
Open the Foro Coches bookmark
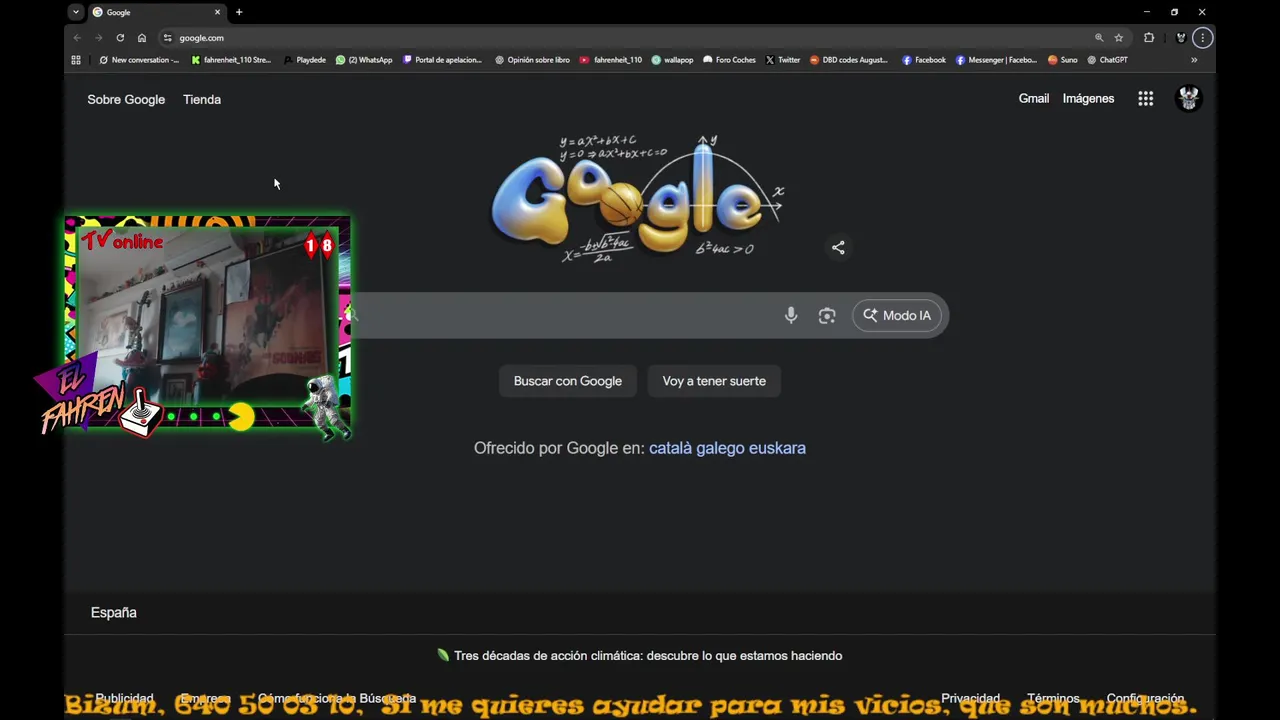[x=729, y=60]
